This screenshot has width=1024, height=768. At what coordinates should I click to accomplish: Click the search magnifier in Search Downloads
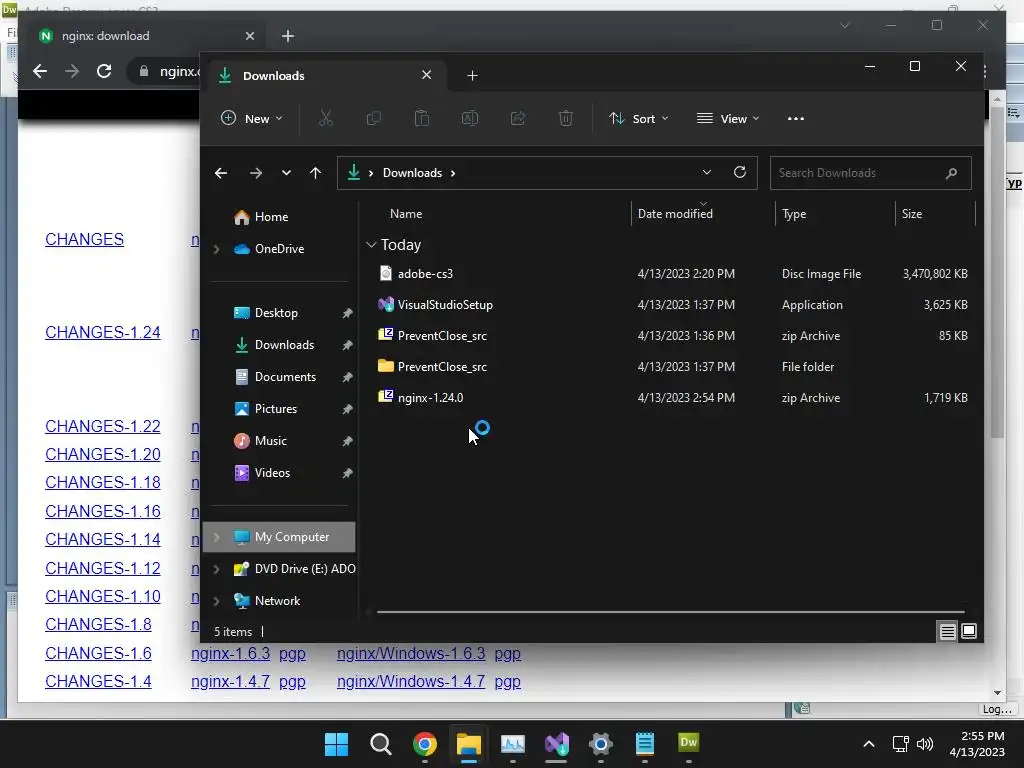[951, 173]
